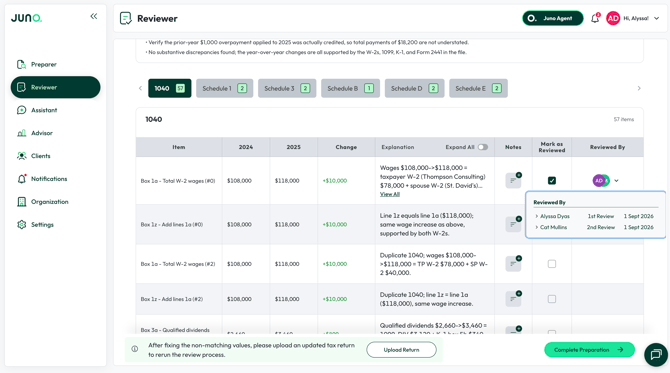Click the Upload Return button
Viewport: 670px width, 373px height.
pos(401,350)
